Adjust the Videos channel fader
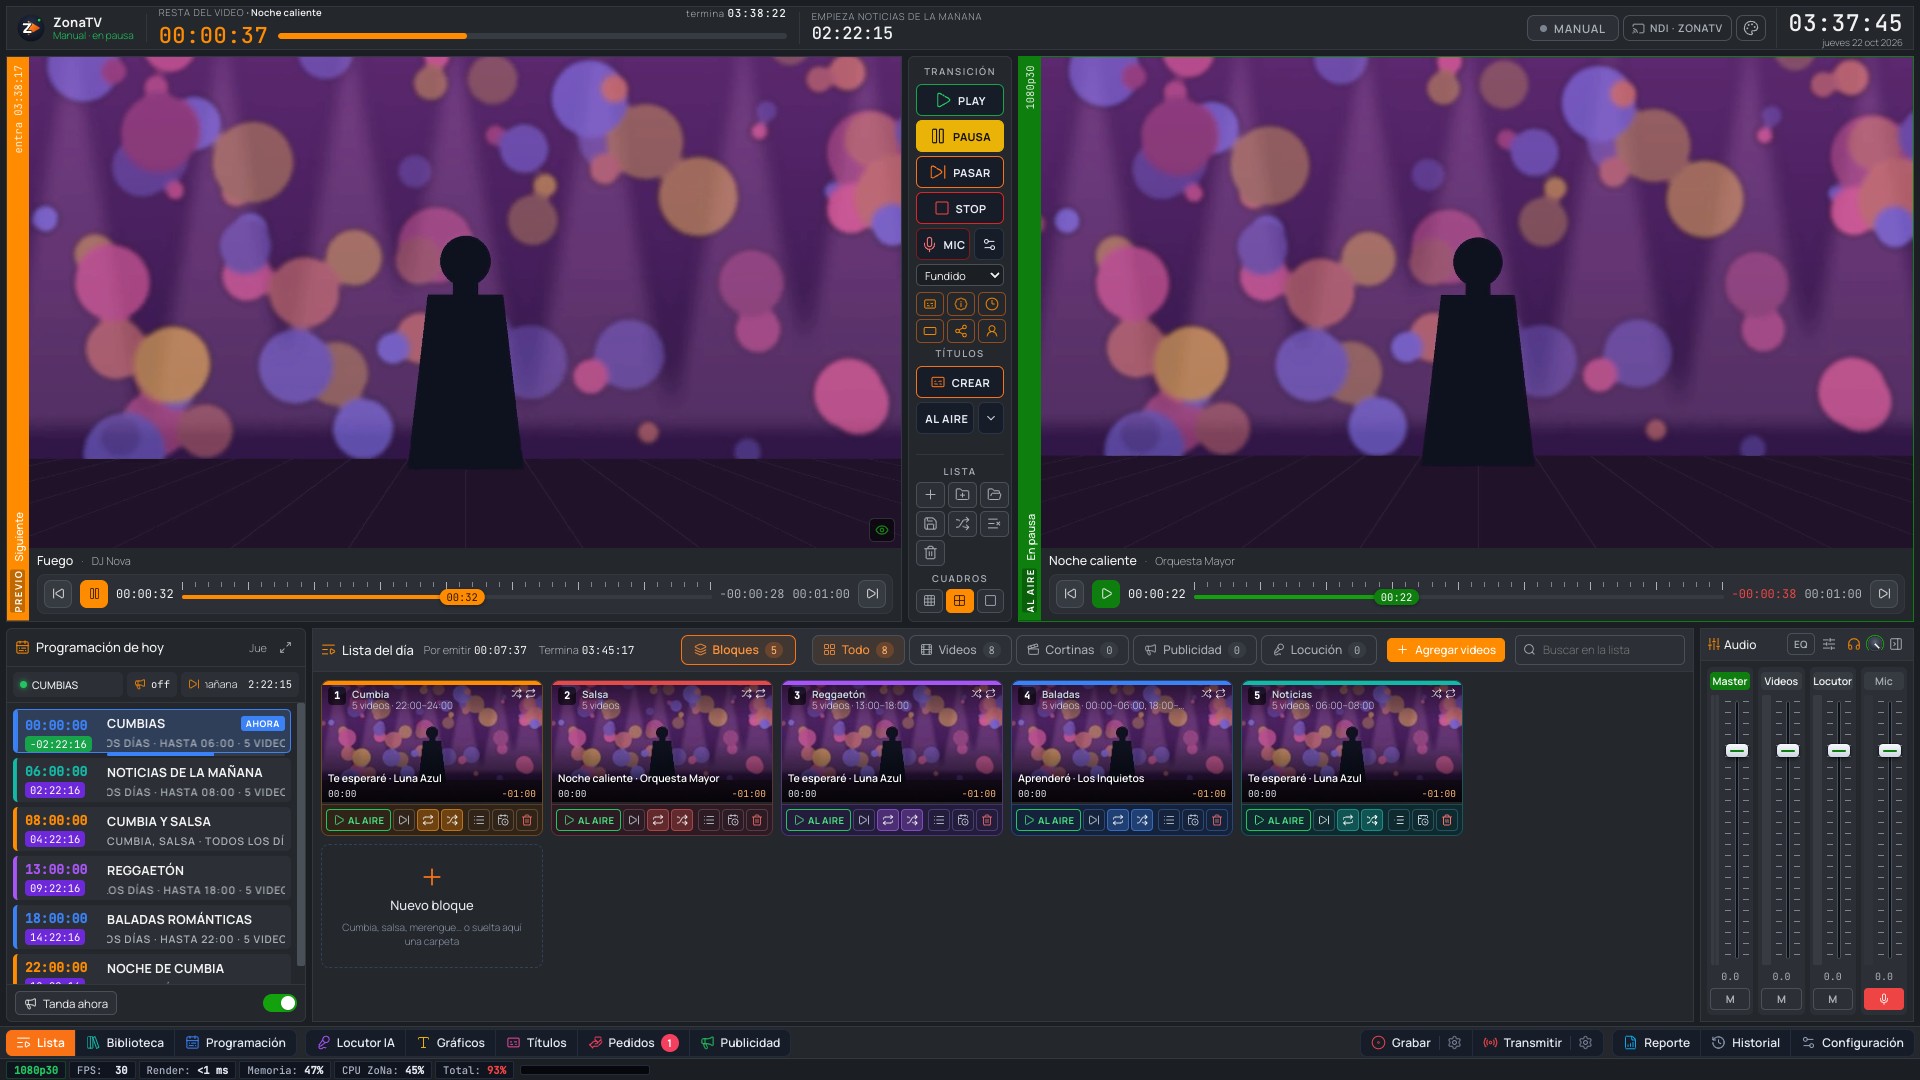 tap(1788, 750)
